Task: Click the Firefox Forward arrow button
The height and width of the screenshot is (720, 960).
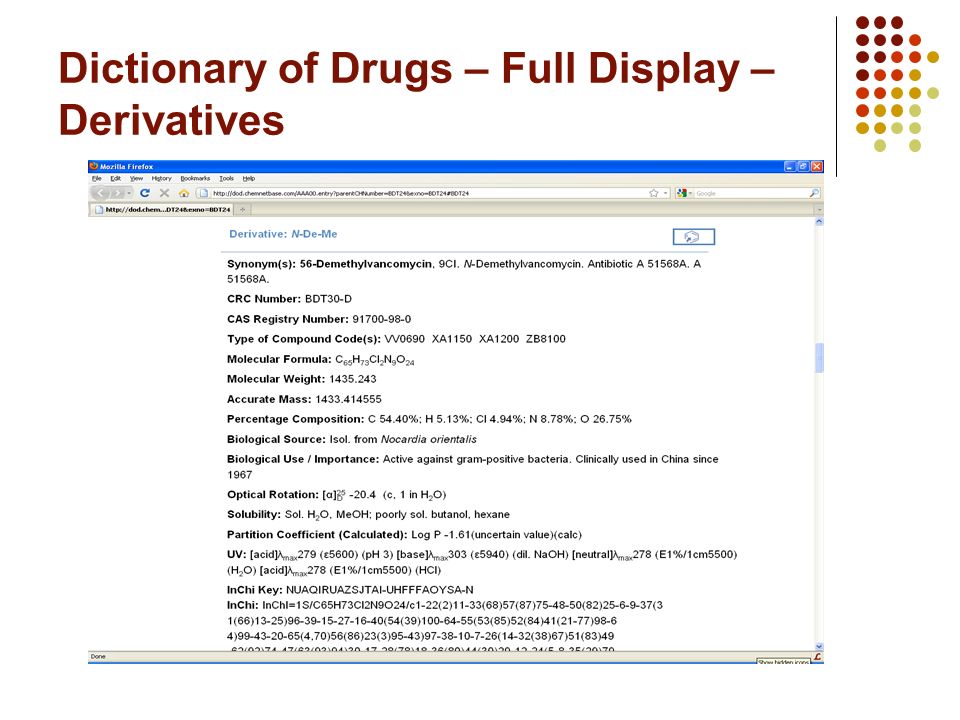Action: (116, 193)
